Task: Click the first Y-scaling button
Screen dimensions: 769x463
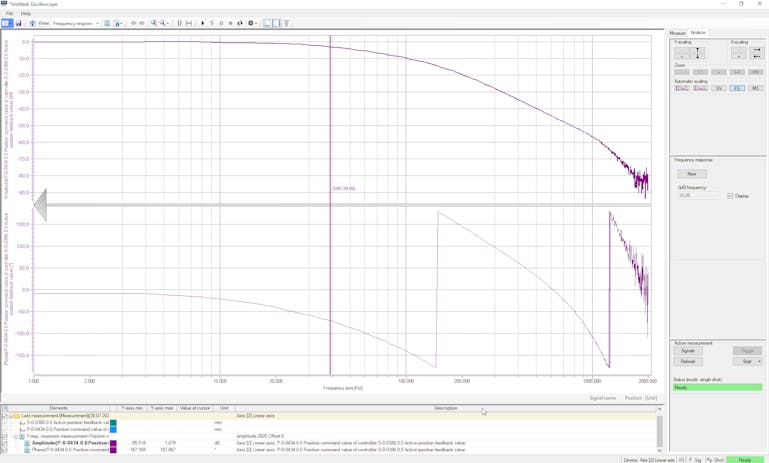Action: (x=682, y=53)
